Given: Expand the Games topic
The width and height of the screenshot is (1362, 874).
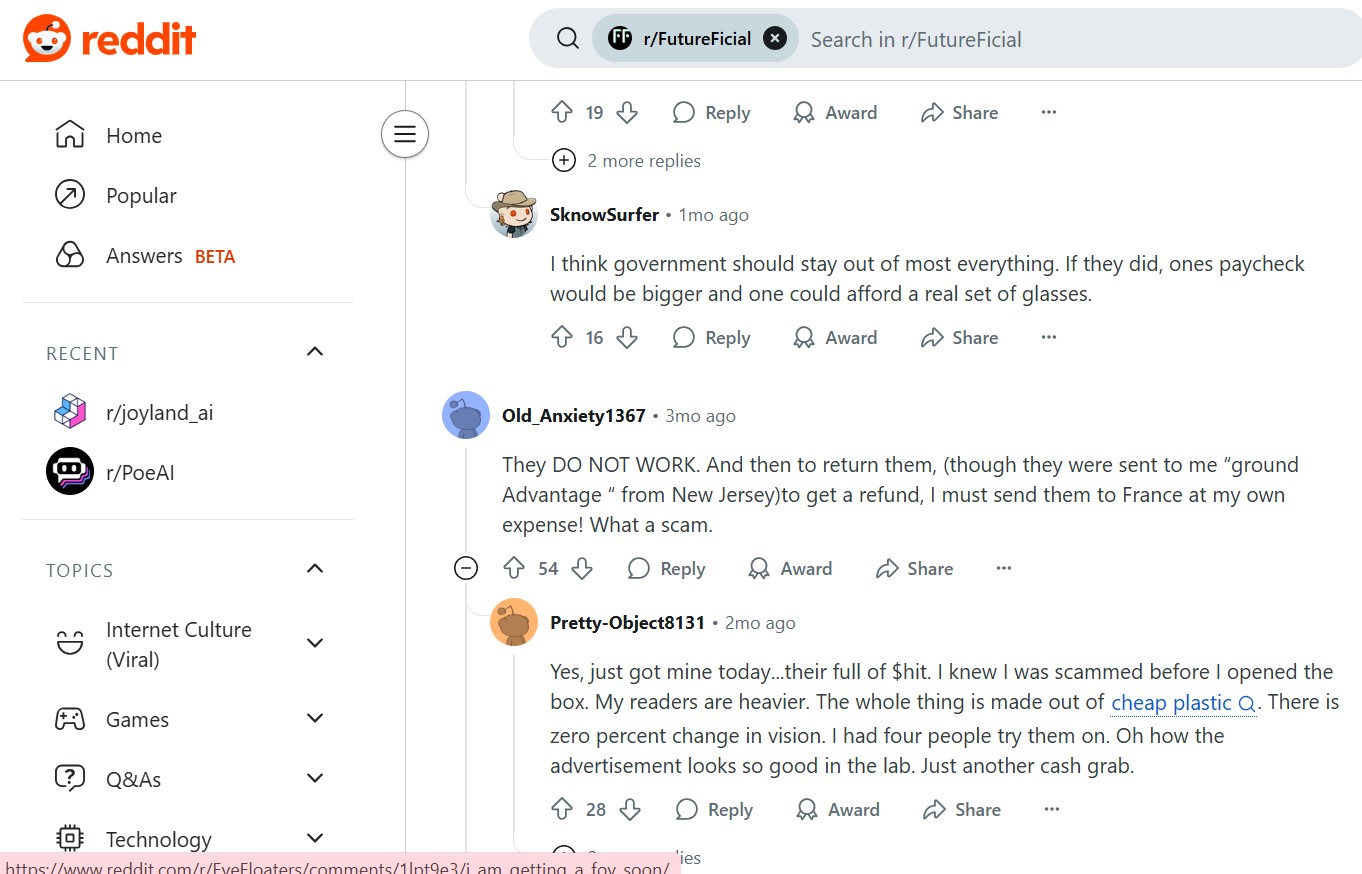Looking at the screenshot, I should (315, 718).
